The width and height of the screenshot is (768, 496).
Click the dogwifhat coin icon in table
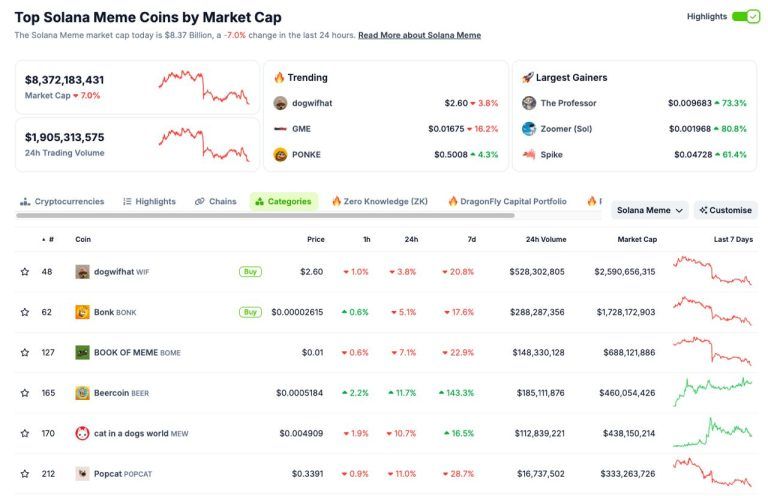[82, 272]
